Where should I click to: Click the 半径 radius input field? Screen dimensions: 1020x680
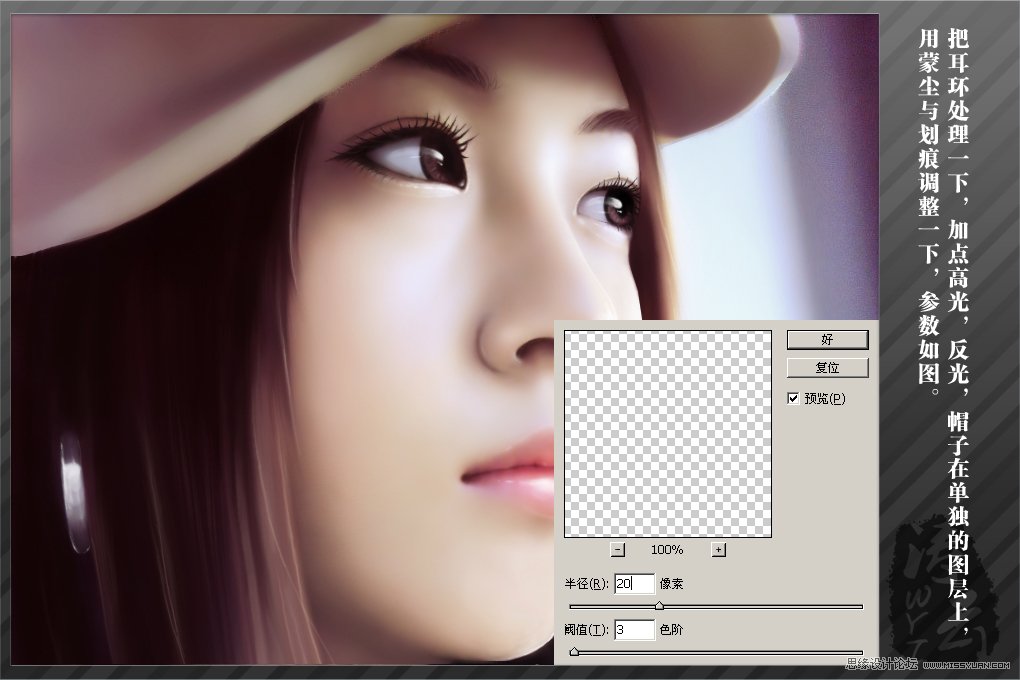click(634, 584)
